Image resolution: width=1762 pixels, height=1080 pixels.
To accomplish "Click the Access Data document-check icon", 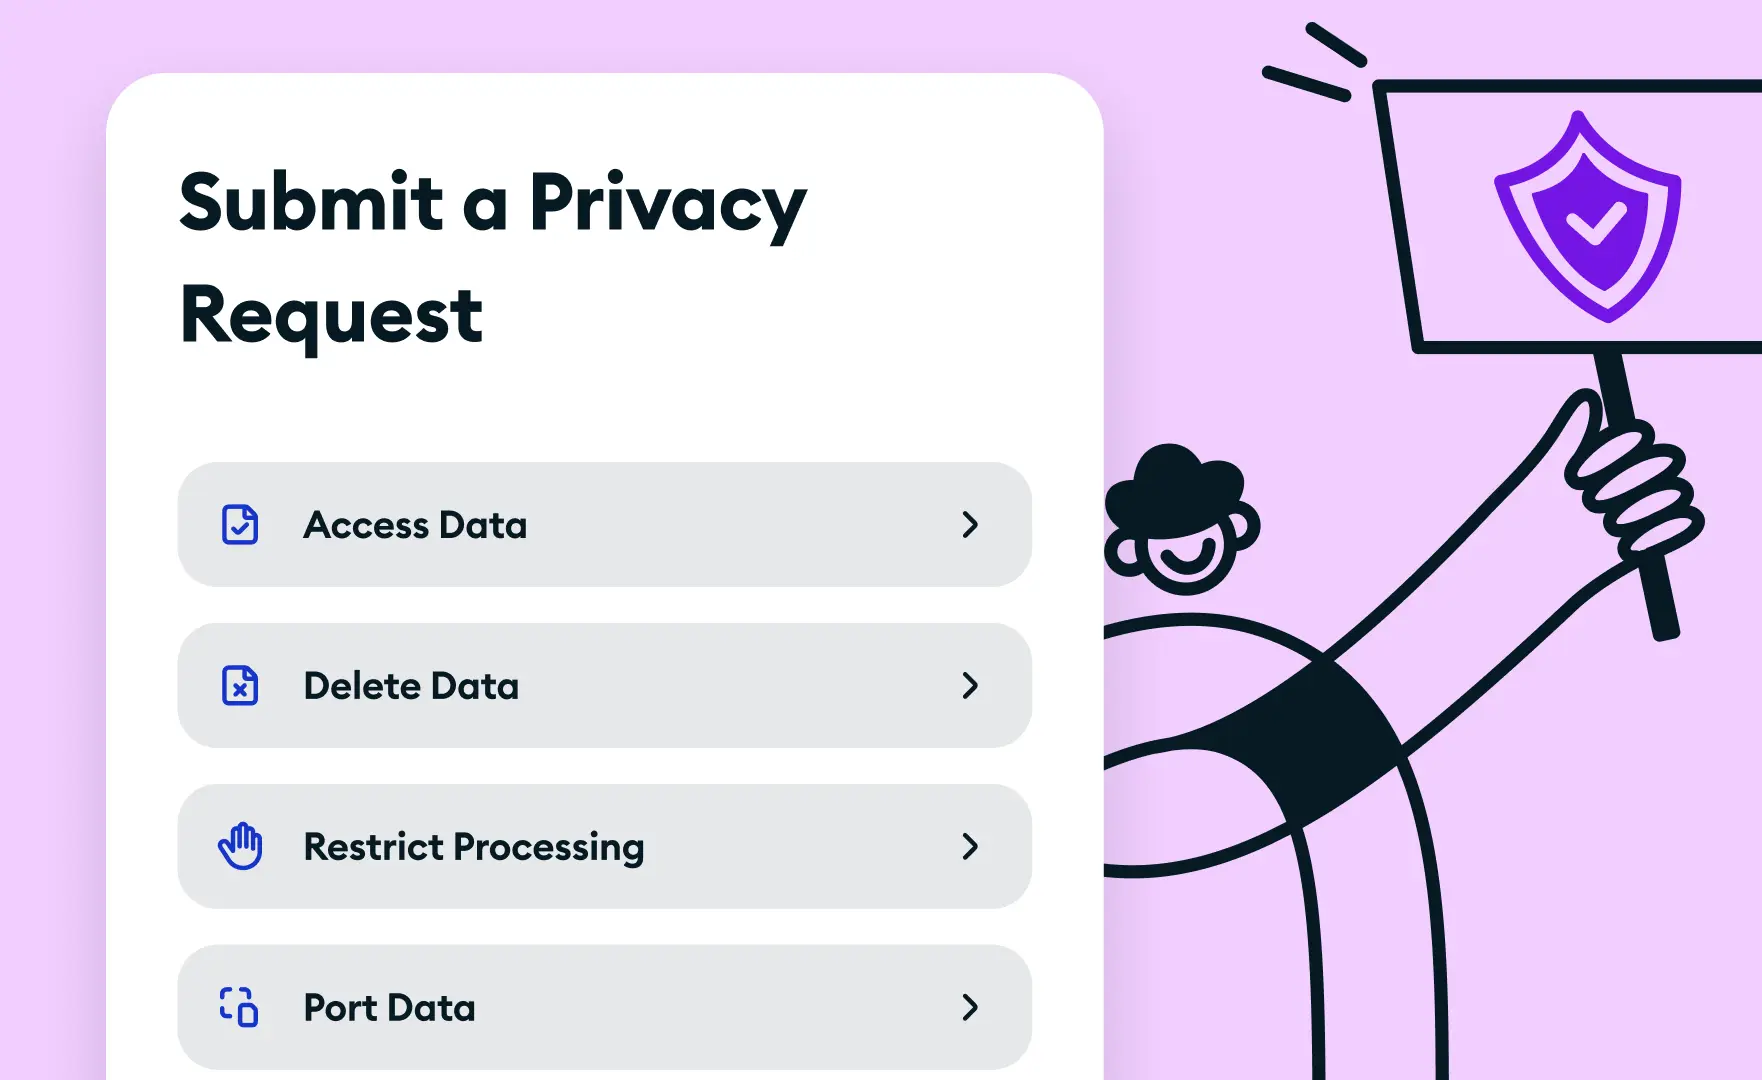I will [238, 525].
